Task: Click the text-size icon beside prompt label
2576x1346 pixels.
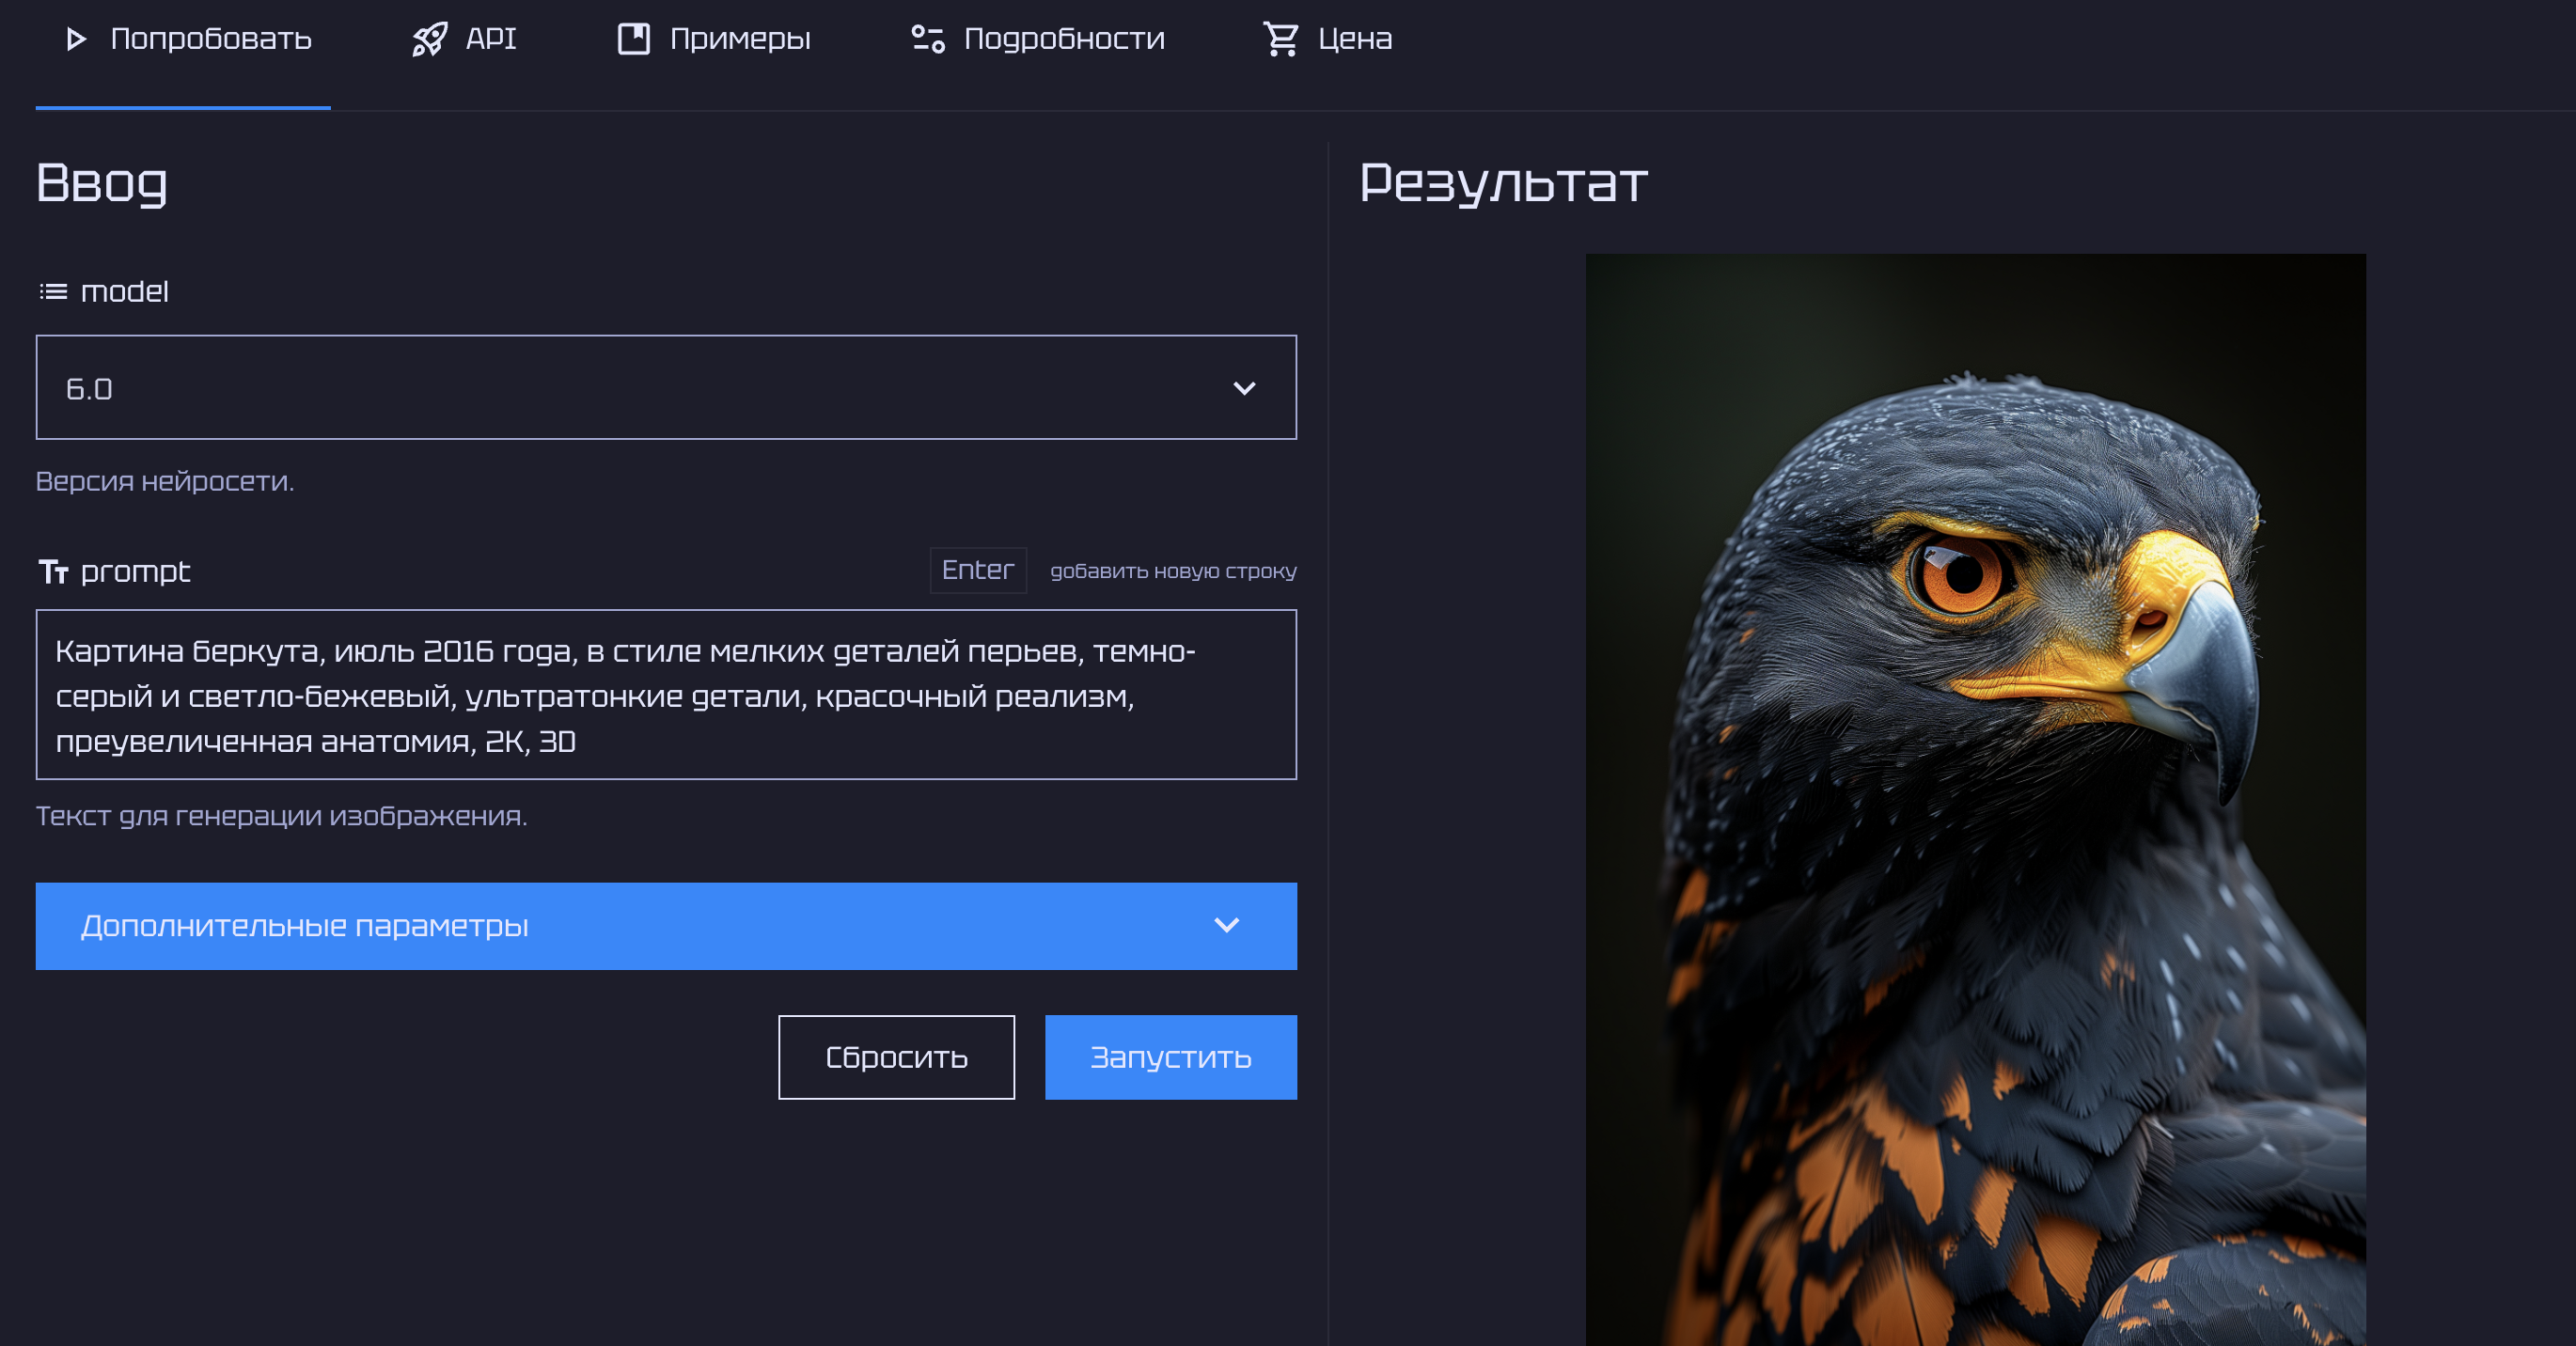Action: (x=53, y=572)
